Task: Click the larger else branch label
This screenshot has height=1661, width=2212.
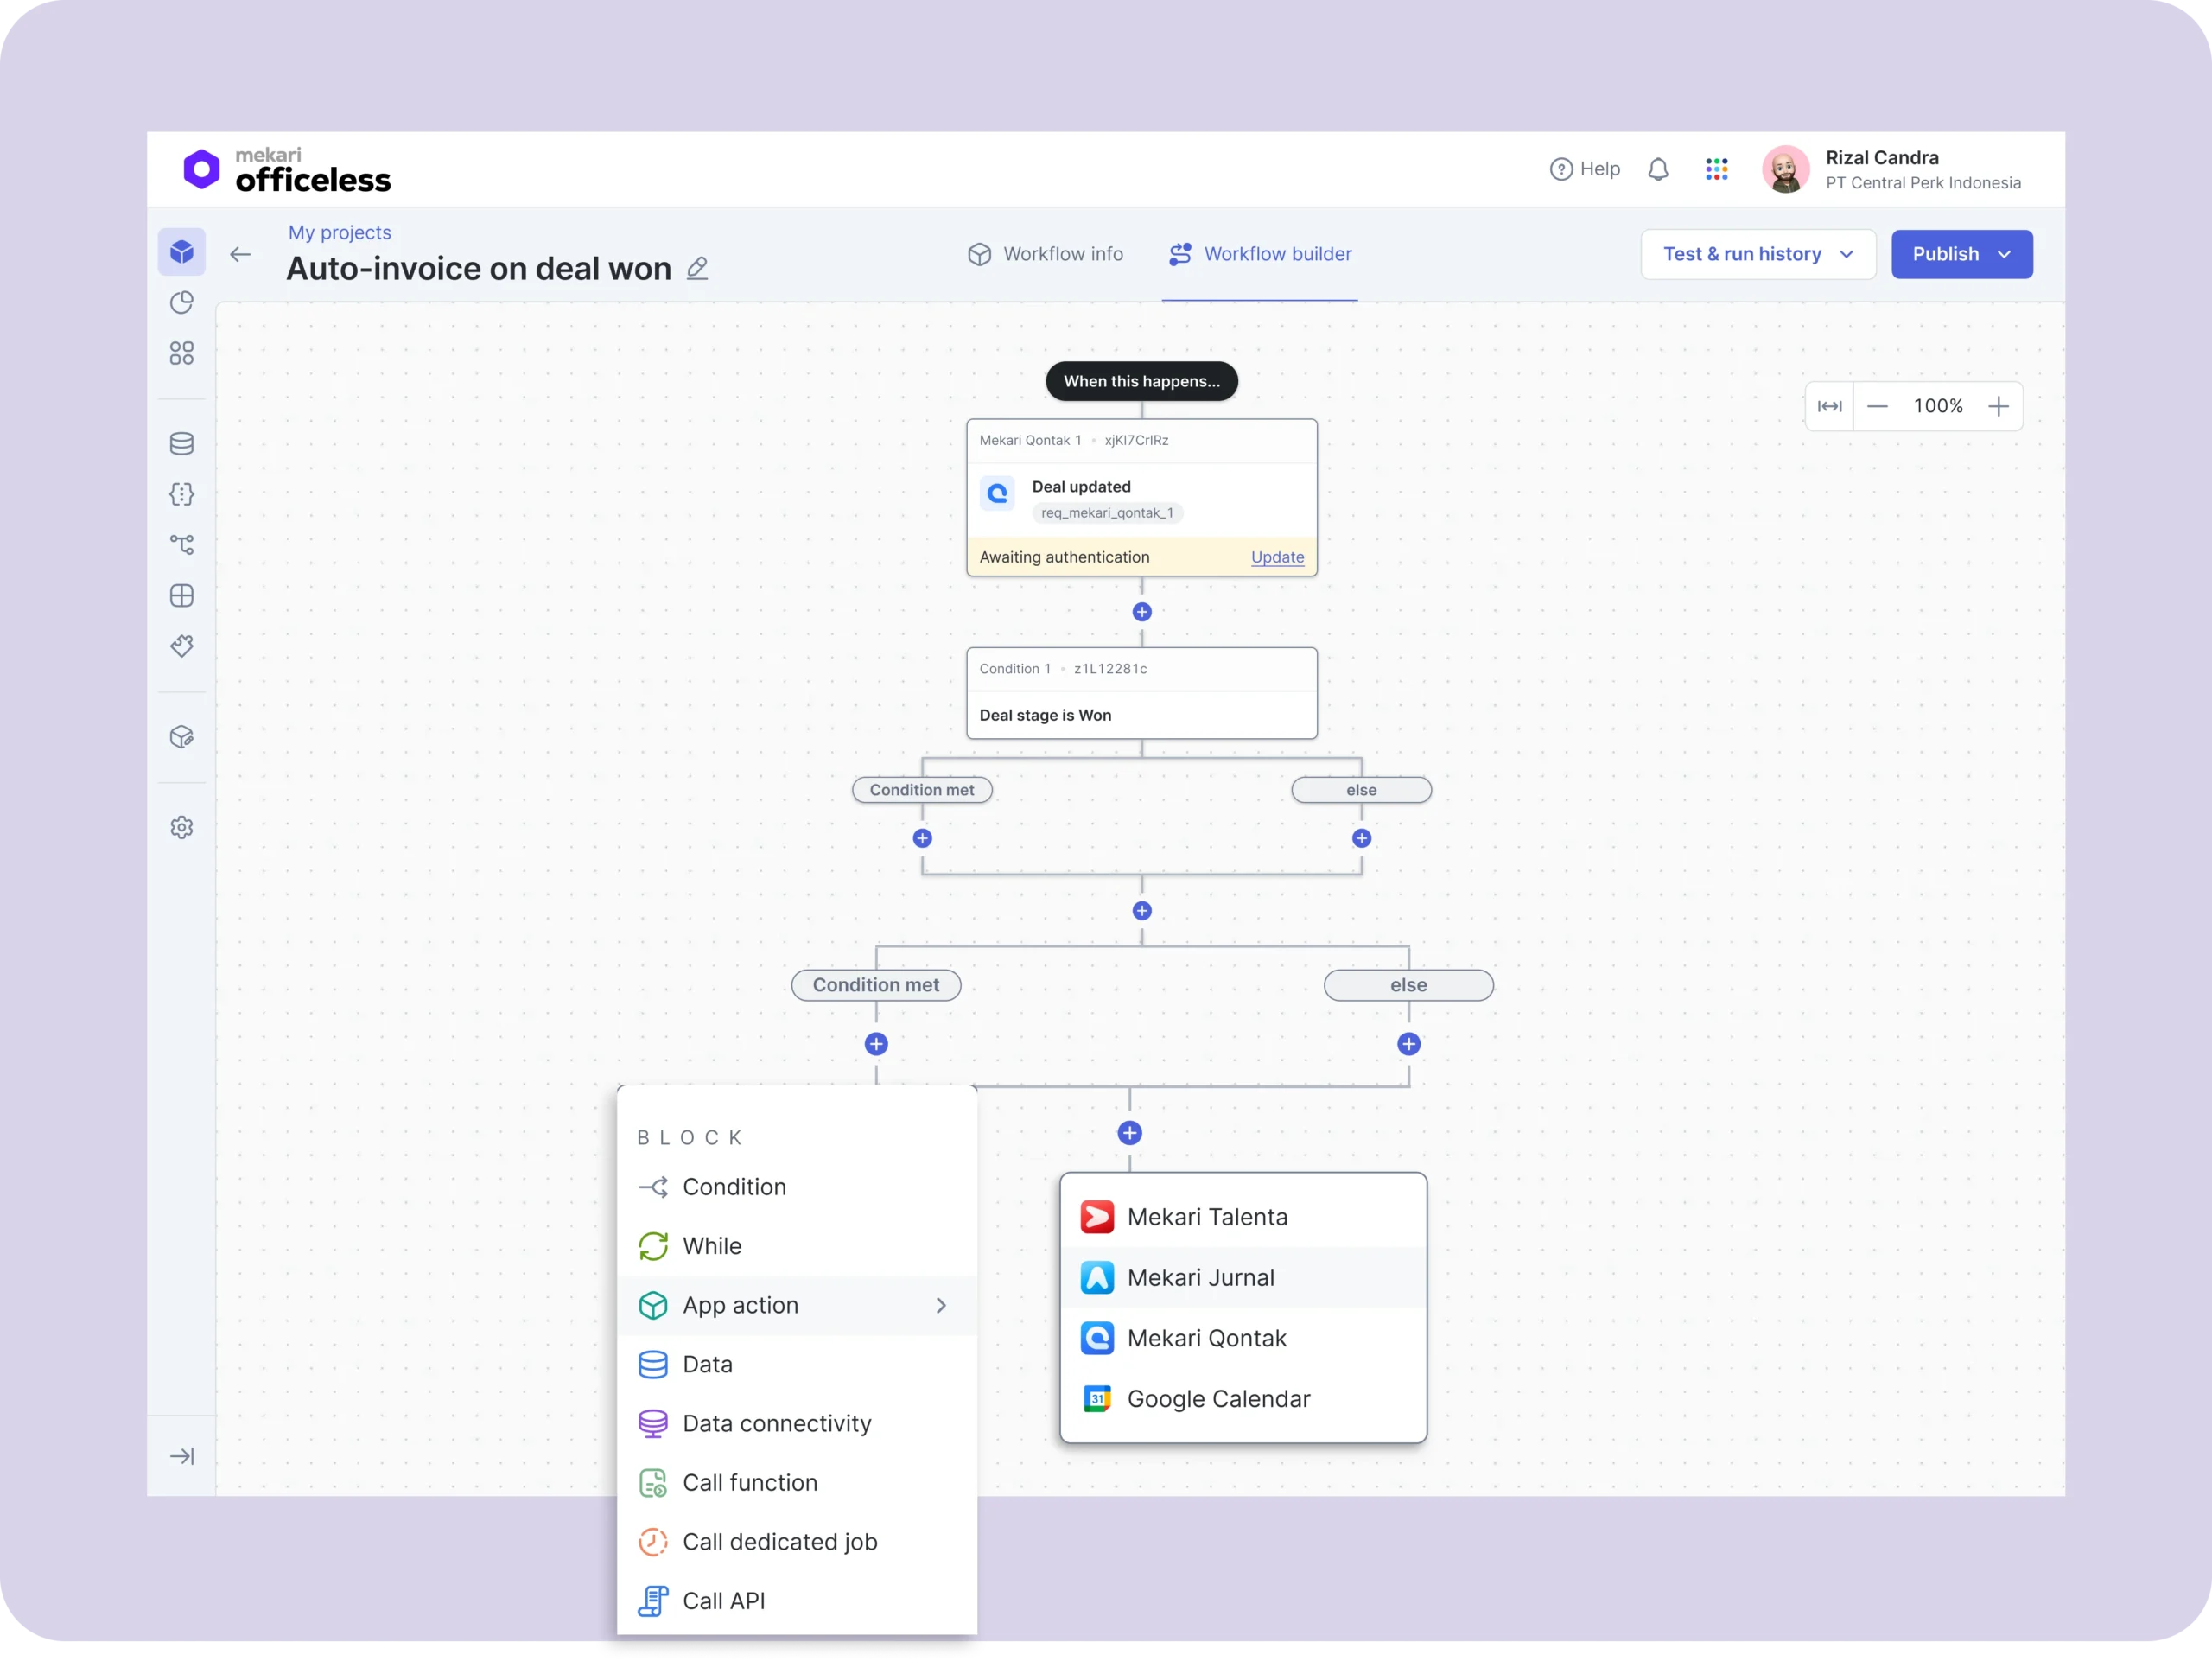Action: (1409, 985)
